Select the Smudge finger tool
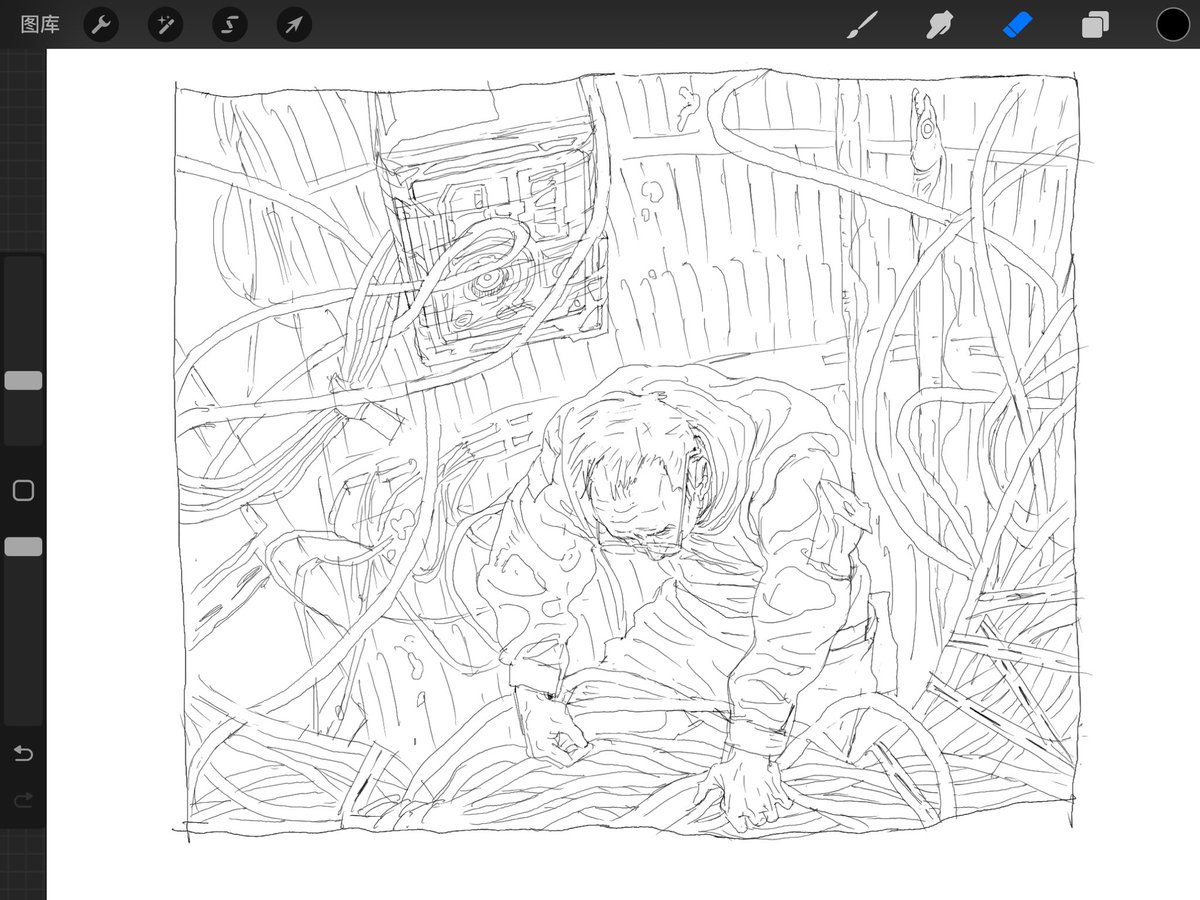Screen dimensions: 1200x900 coord(938,24)
